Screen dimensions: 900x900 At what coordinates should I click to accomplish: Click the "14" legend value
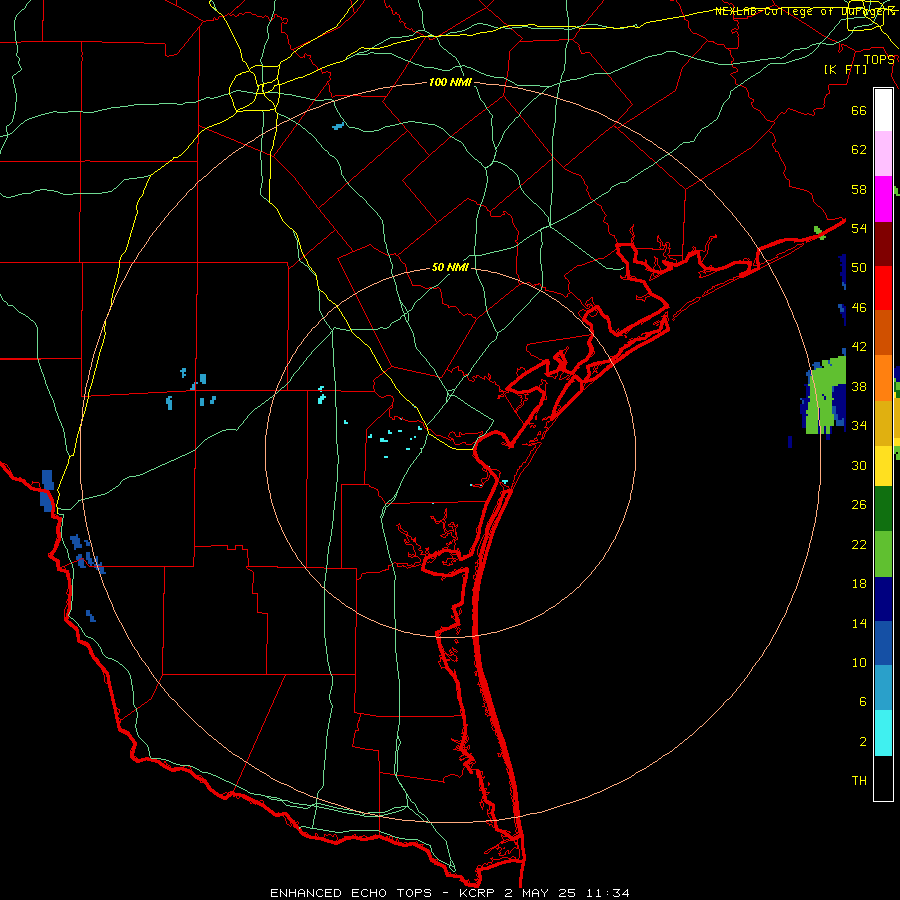[859, 623]
